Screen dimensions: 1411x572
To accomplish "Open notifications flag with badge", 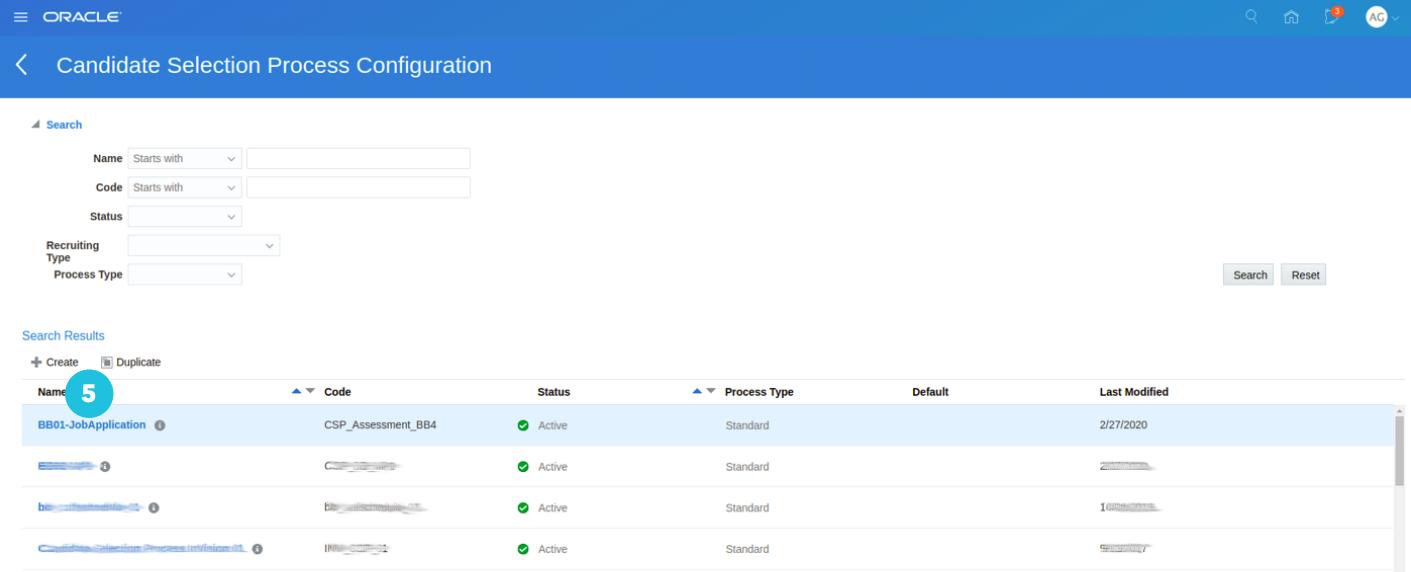I will (x=1332, y=16).
